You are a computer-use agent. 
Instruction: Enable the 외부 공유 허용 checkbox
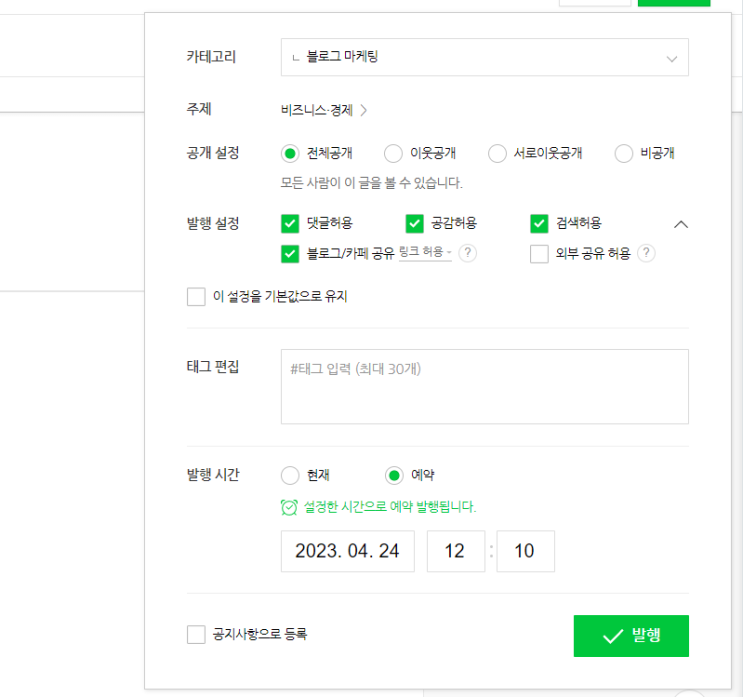pos(539,254)
